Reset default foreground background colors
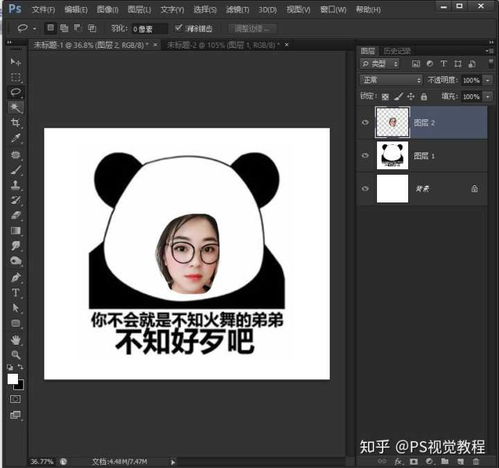This screenshot has width=499, height=468. [10, 367]
